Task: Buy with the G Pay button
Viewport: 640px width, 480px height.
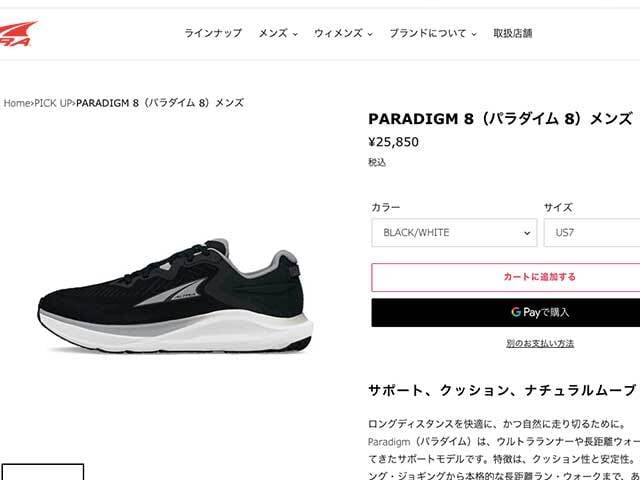Action: pos(506,312)
